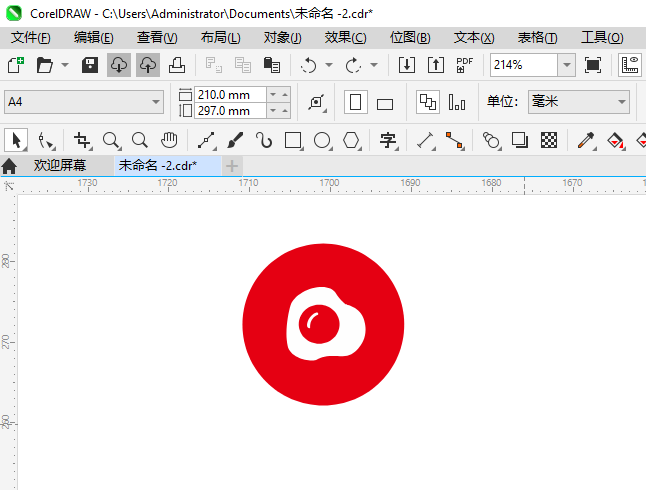Screen dimensions: 646x490
Task: Select the Polygon tool
Action: coord(351,140)
